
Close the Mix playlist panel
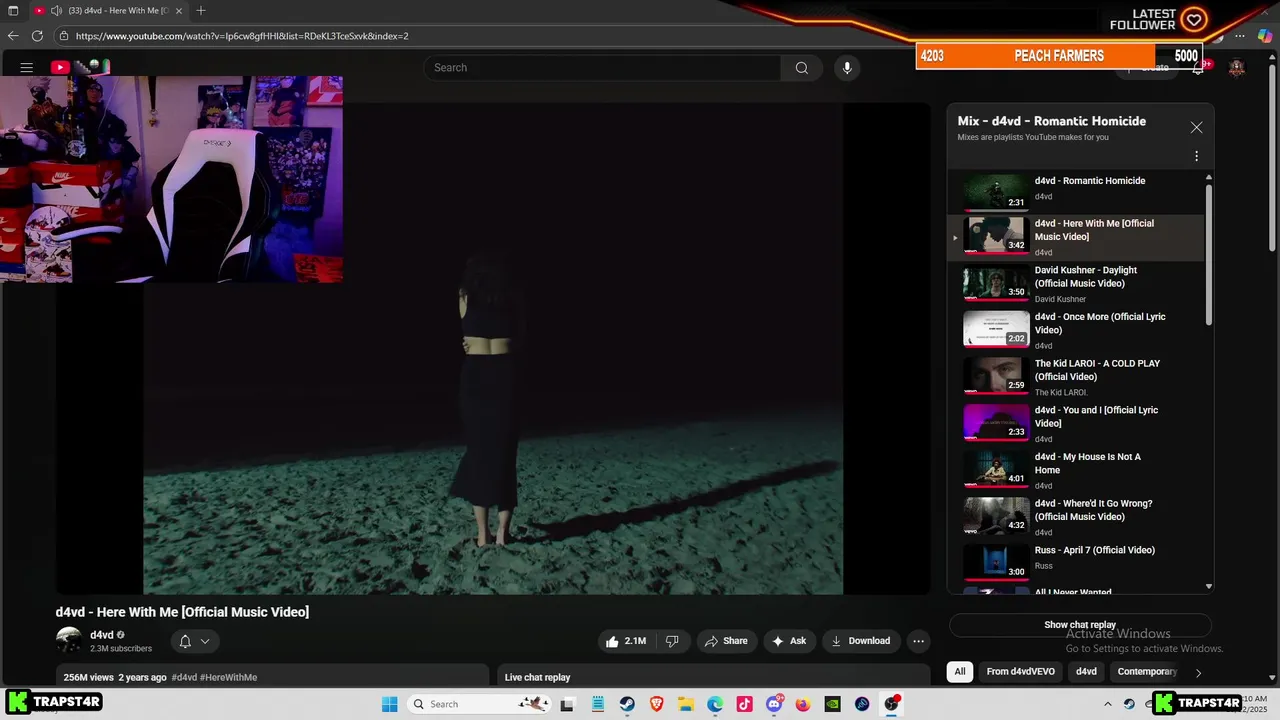coord(1196,127)
